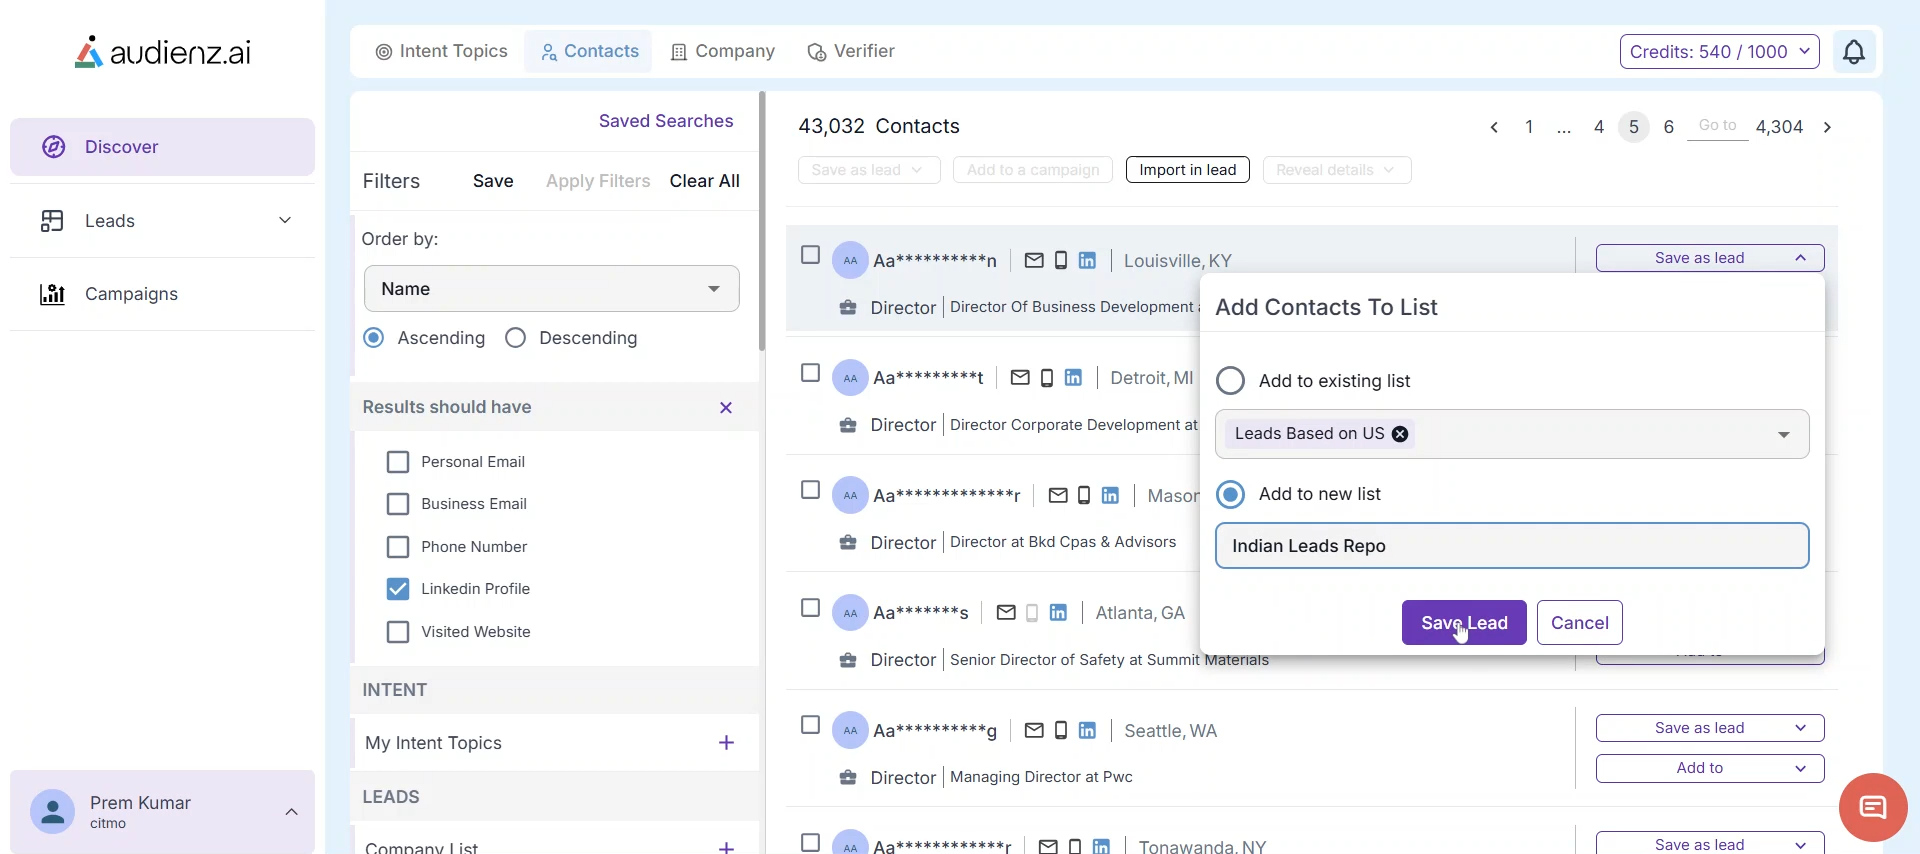Open the Intent Topics tab

tap(441, 52)
